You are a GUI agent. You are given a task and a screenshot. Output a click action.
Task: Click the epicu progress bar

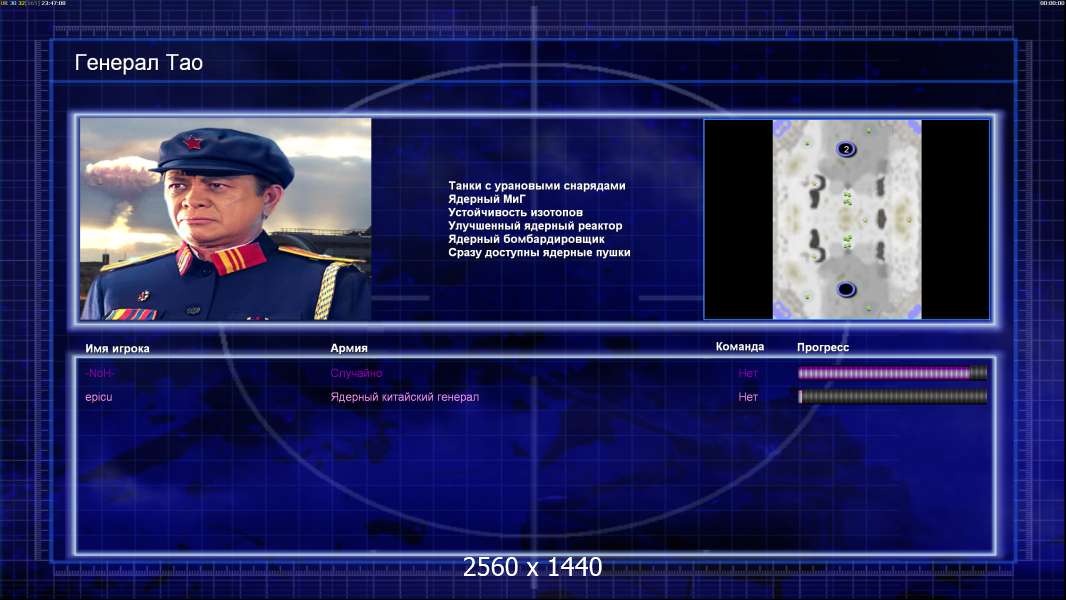892,397
